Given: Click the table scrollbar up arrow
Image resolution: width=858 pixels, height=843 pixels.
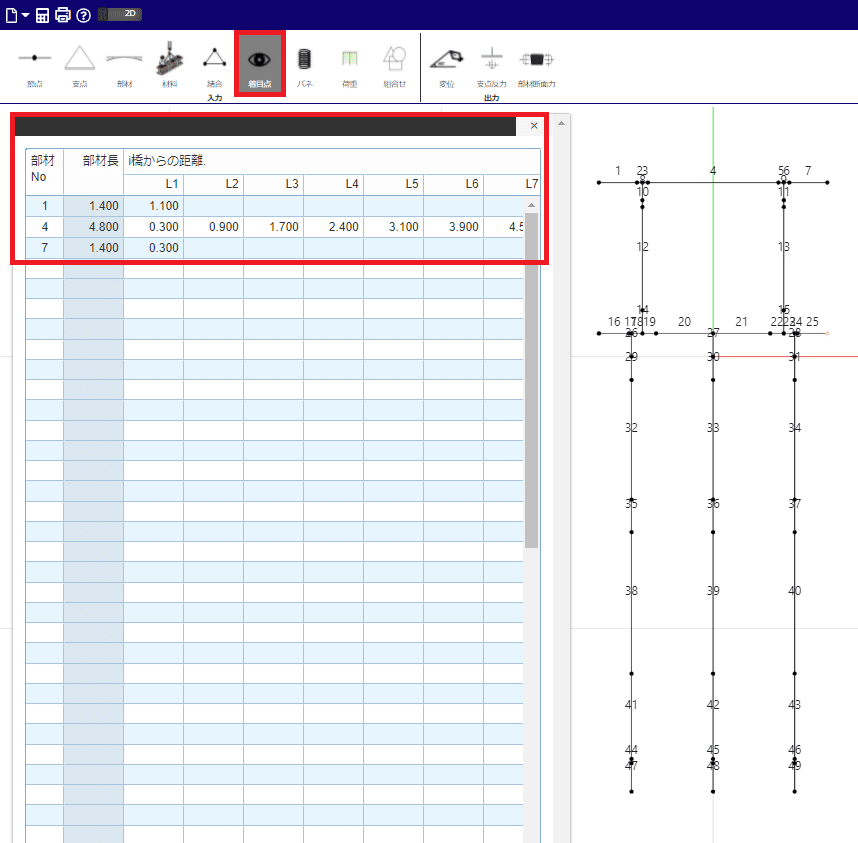Looking at the screenshot, I should coord(531,205).
